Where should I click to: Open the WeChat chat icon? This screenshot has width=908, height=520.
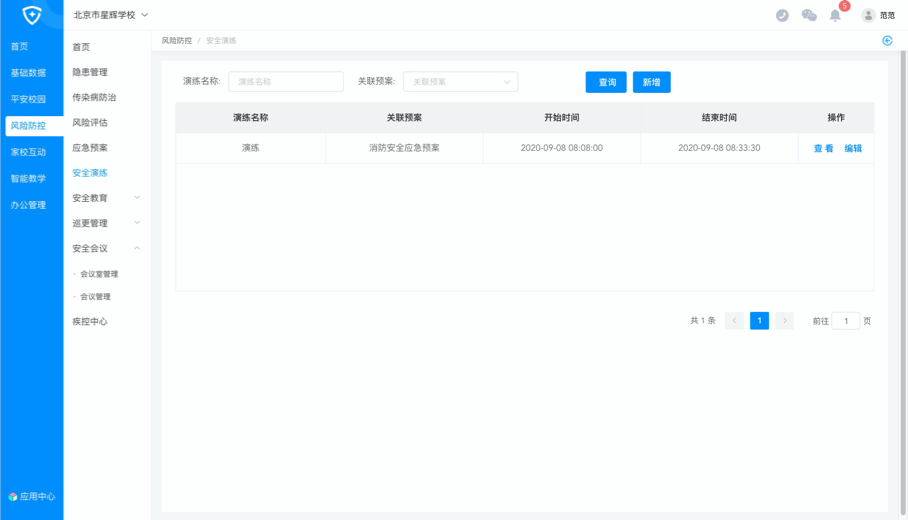[x=809, y=15]
